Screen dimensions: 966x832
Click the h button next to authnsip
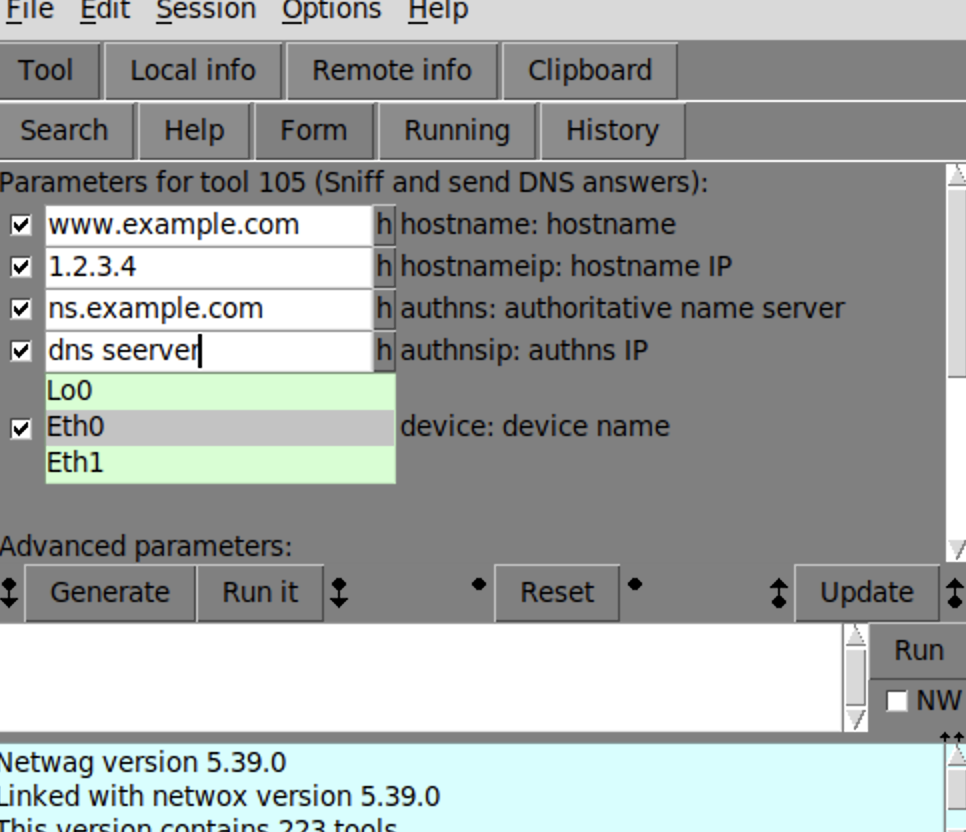tap(384, 351)
